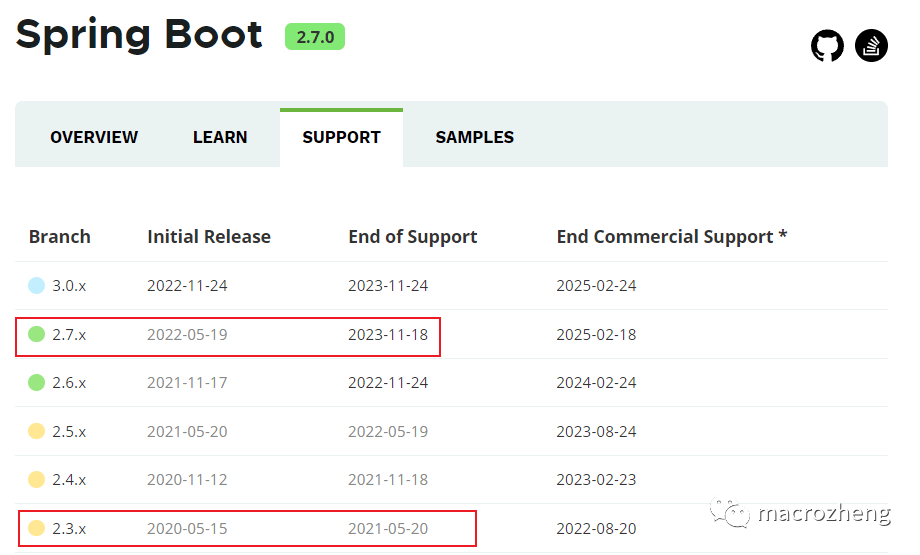920x555 pixels.
Task: Click the End Commercial Support column header
Action: (672, 237)
